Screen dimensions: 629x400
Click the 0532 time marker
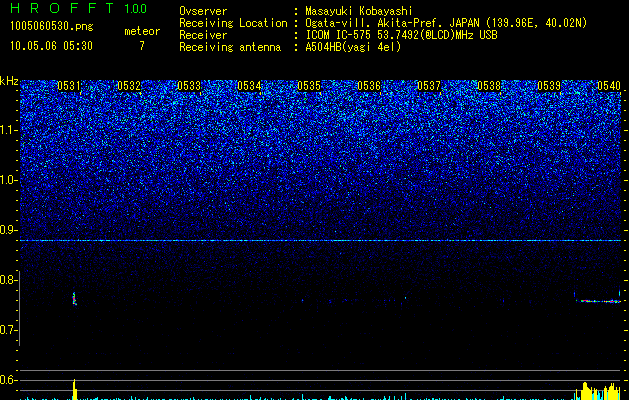pyautogui.click(x=129, y=86)
